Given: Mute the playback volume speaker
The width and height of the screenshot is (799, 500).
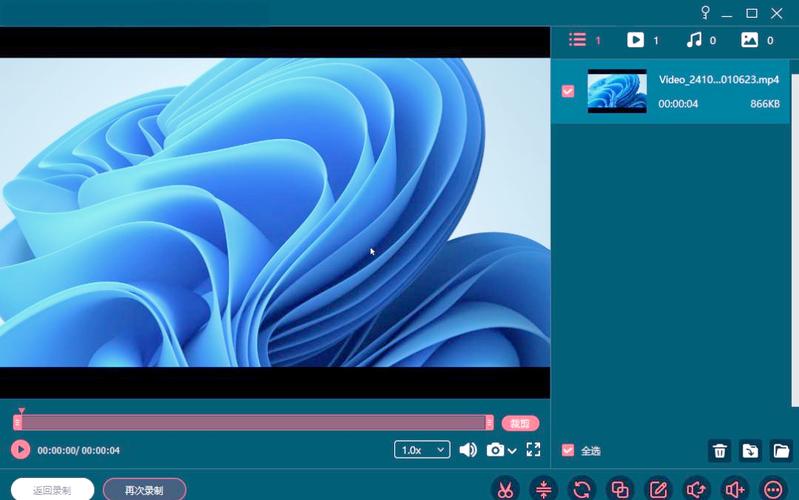Looking at the screenshot, I should point(468,450).
